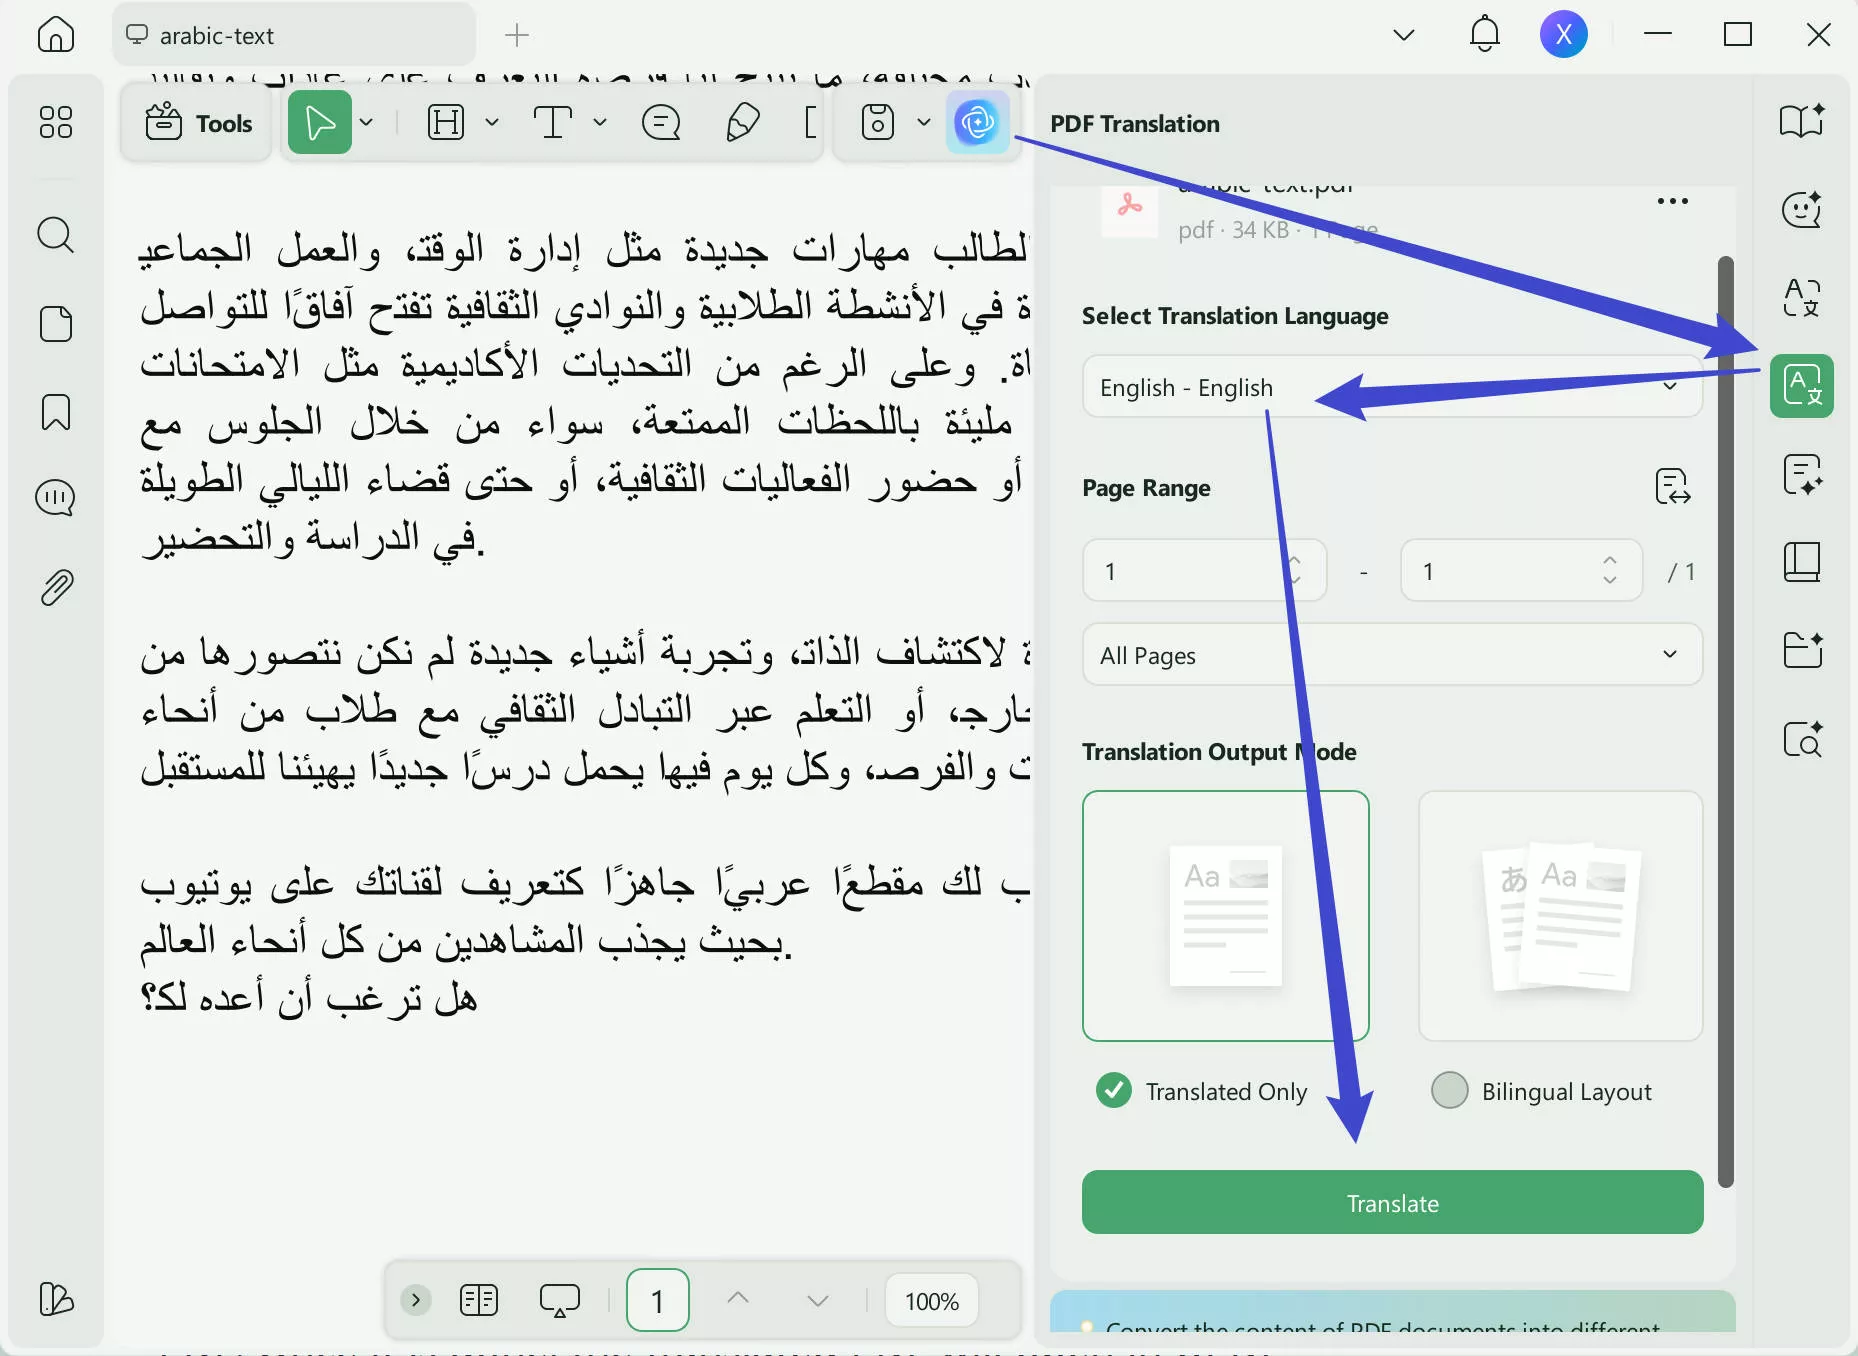Image resolution: width=1858 pixels, height=1356 pixels.
Task: Select the Translated Only output mode
Action: (1114, 1091)
